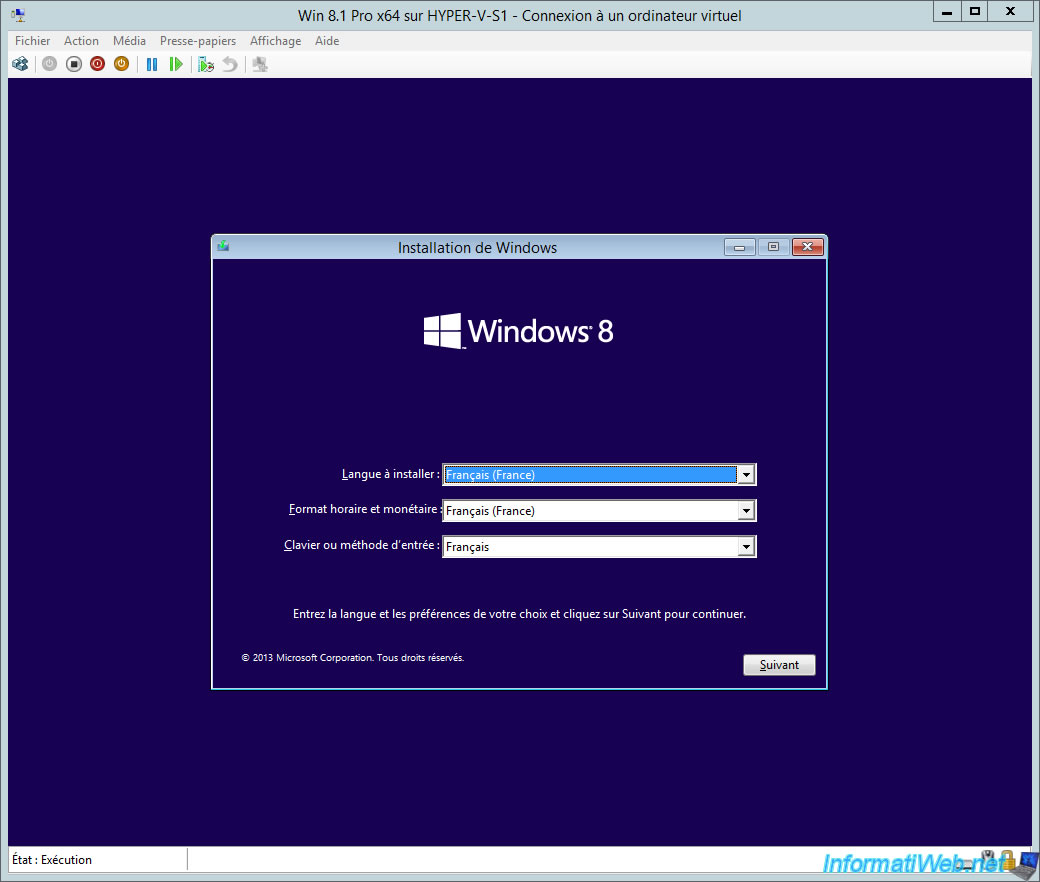1040x882 pixels.
Task: Open the Action menu
Action: (x=81, y=40)
